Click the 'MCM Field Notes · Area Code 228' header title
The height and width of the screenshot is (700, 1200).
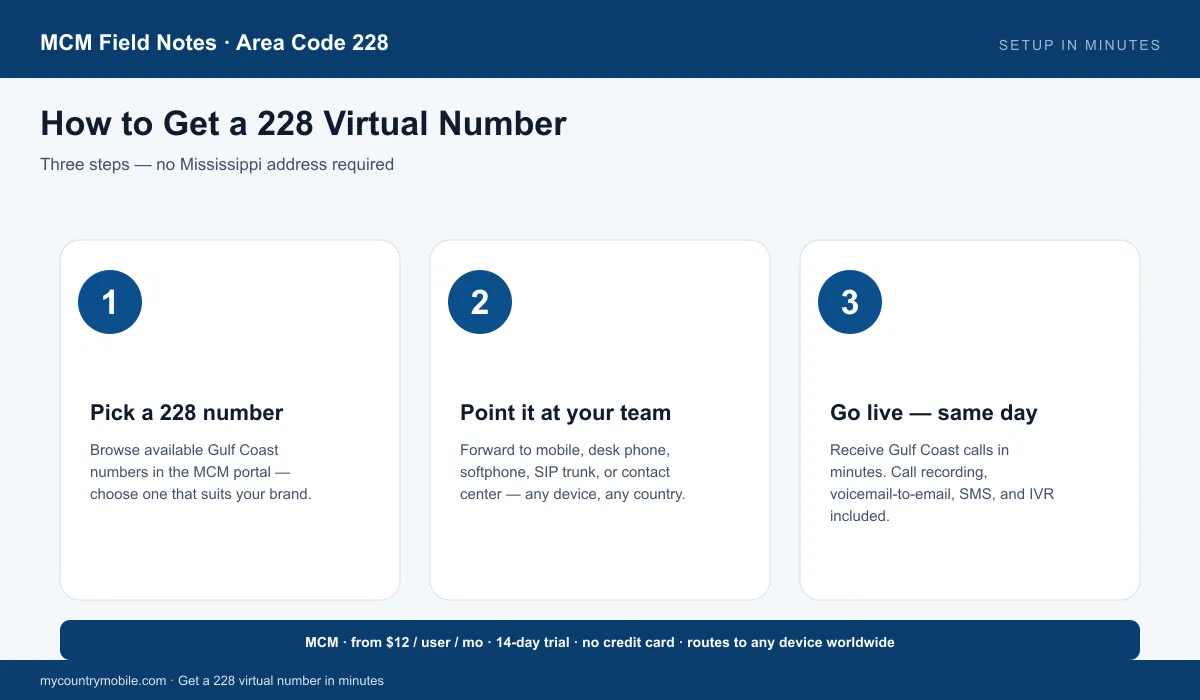click(214, 43)
